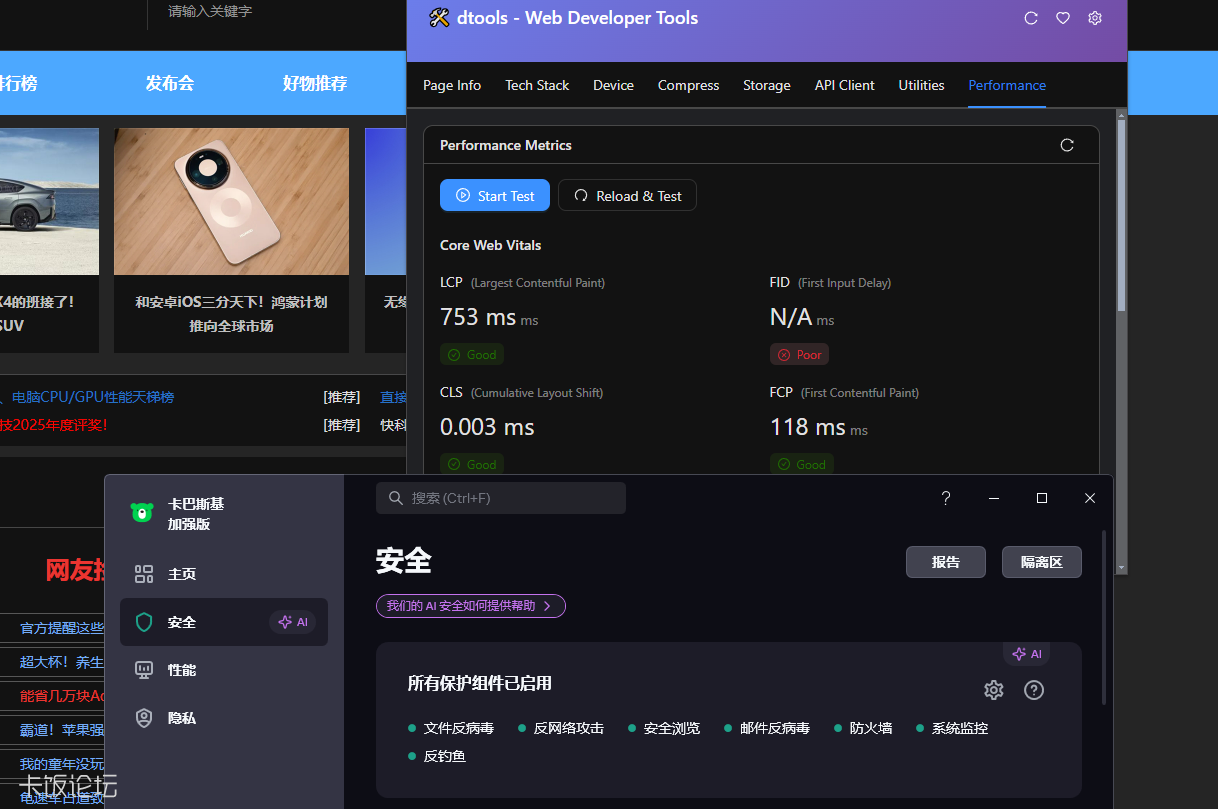Click the circled question icon in protection card
This screenshot has width=1218, height=809.
coord(1034,690)
